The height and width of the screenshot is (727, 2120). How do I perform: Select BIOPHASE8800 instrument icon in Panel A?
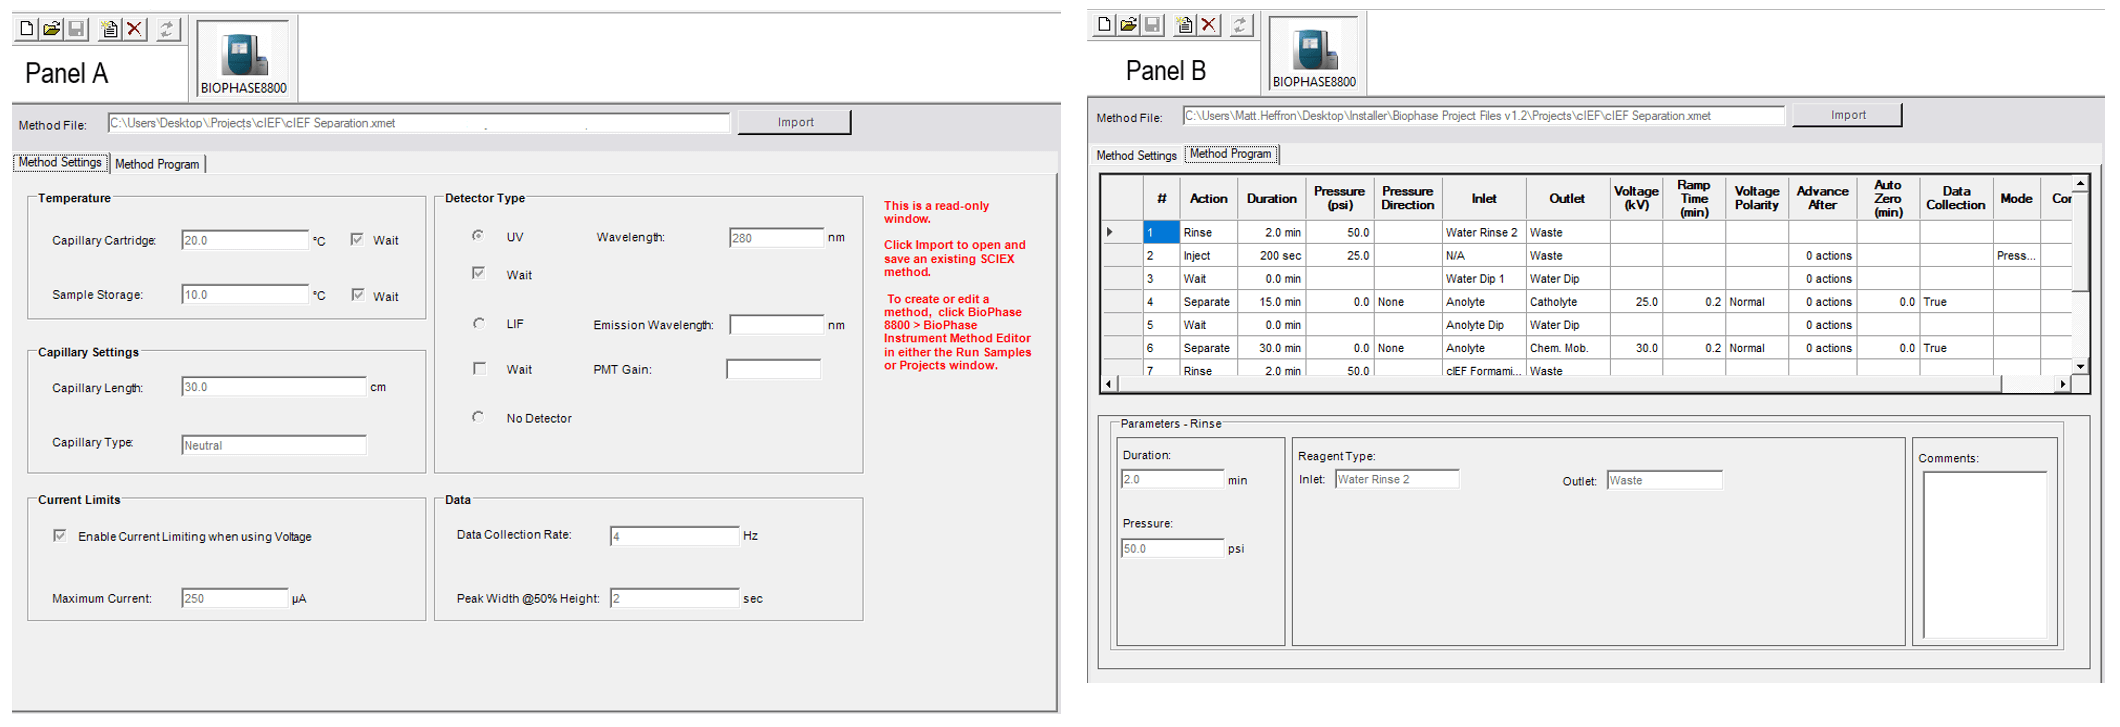click(243, 60)
